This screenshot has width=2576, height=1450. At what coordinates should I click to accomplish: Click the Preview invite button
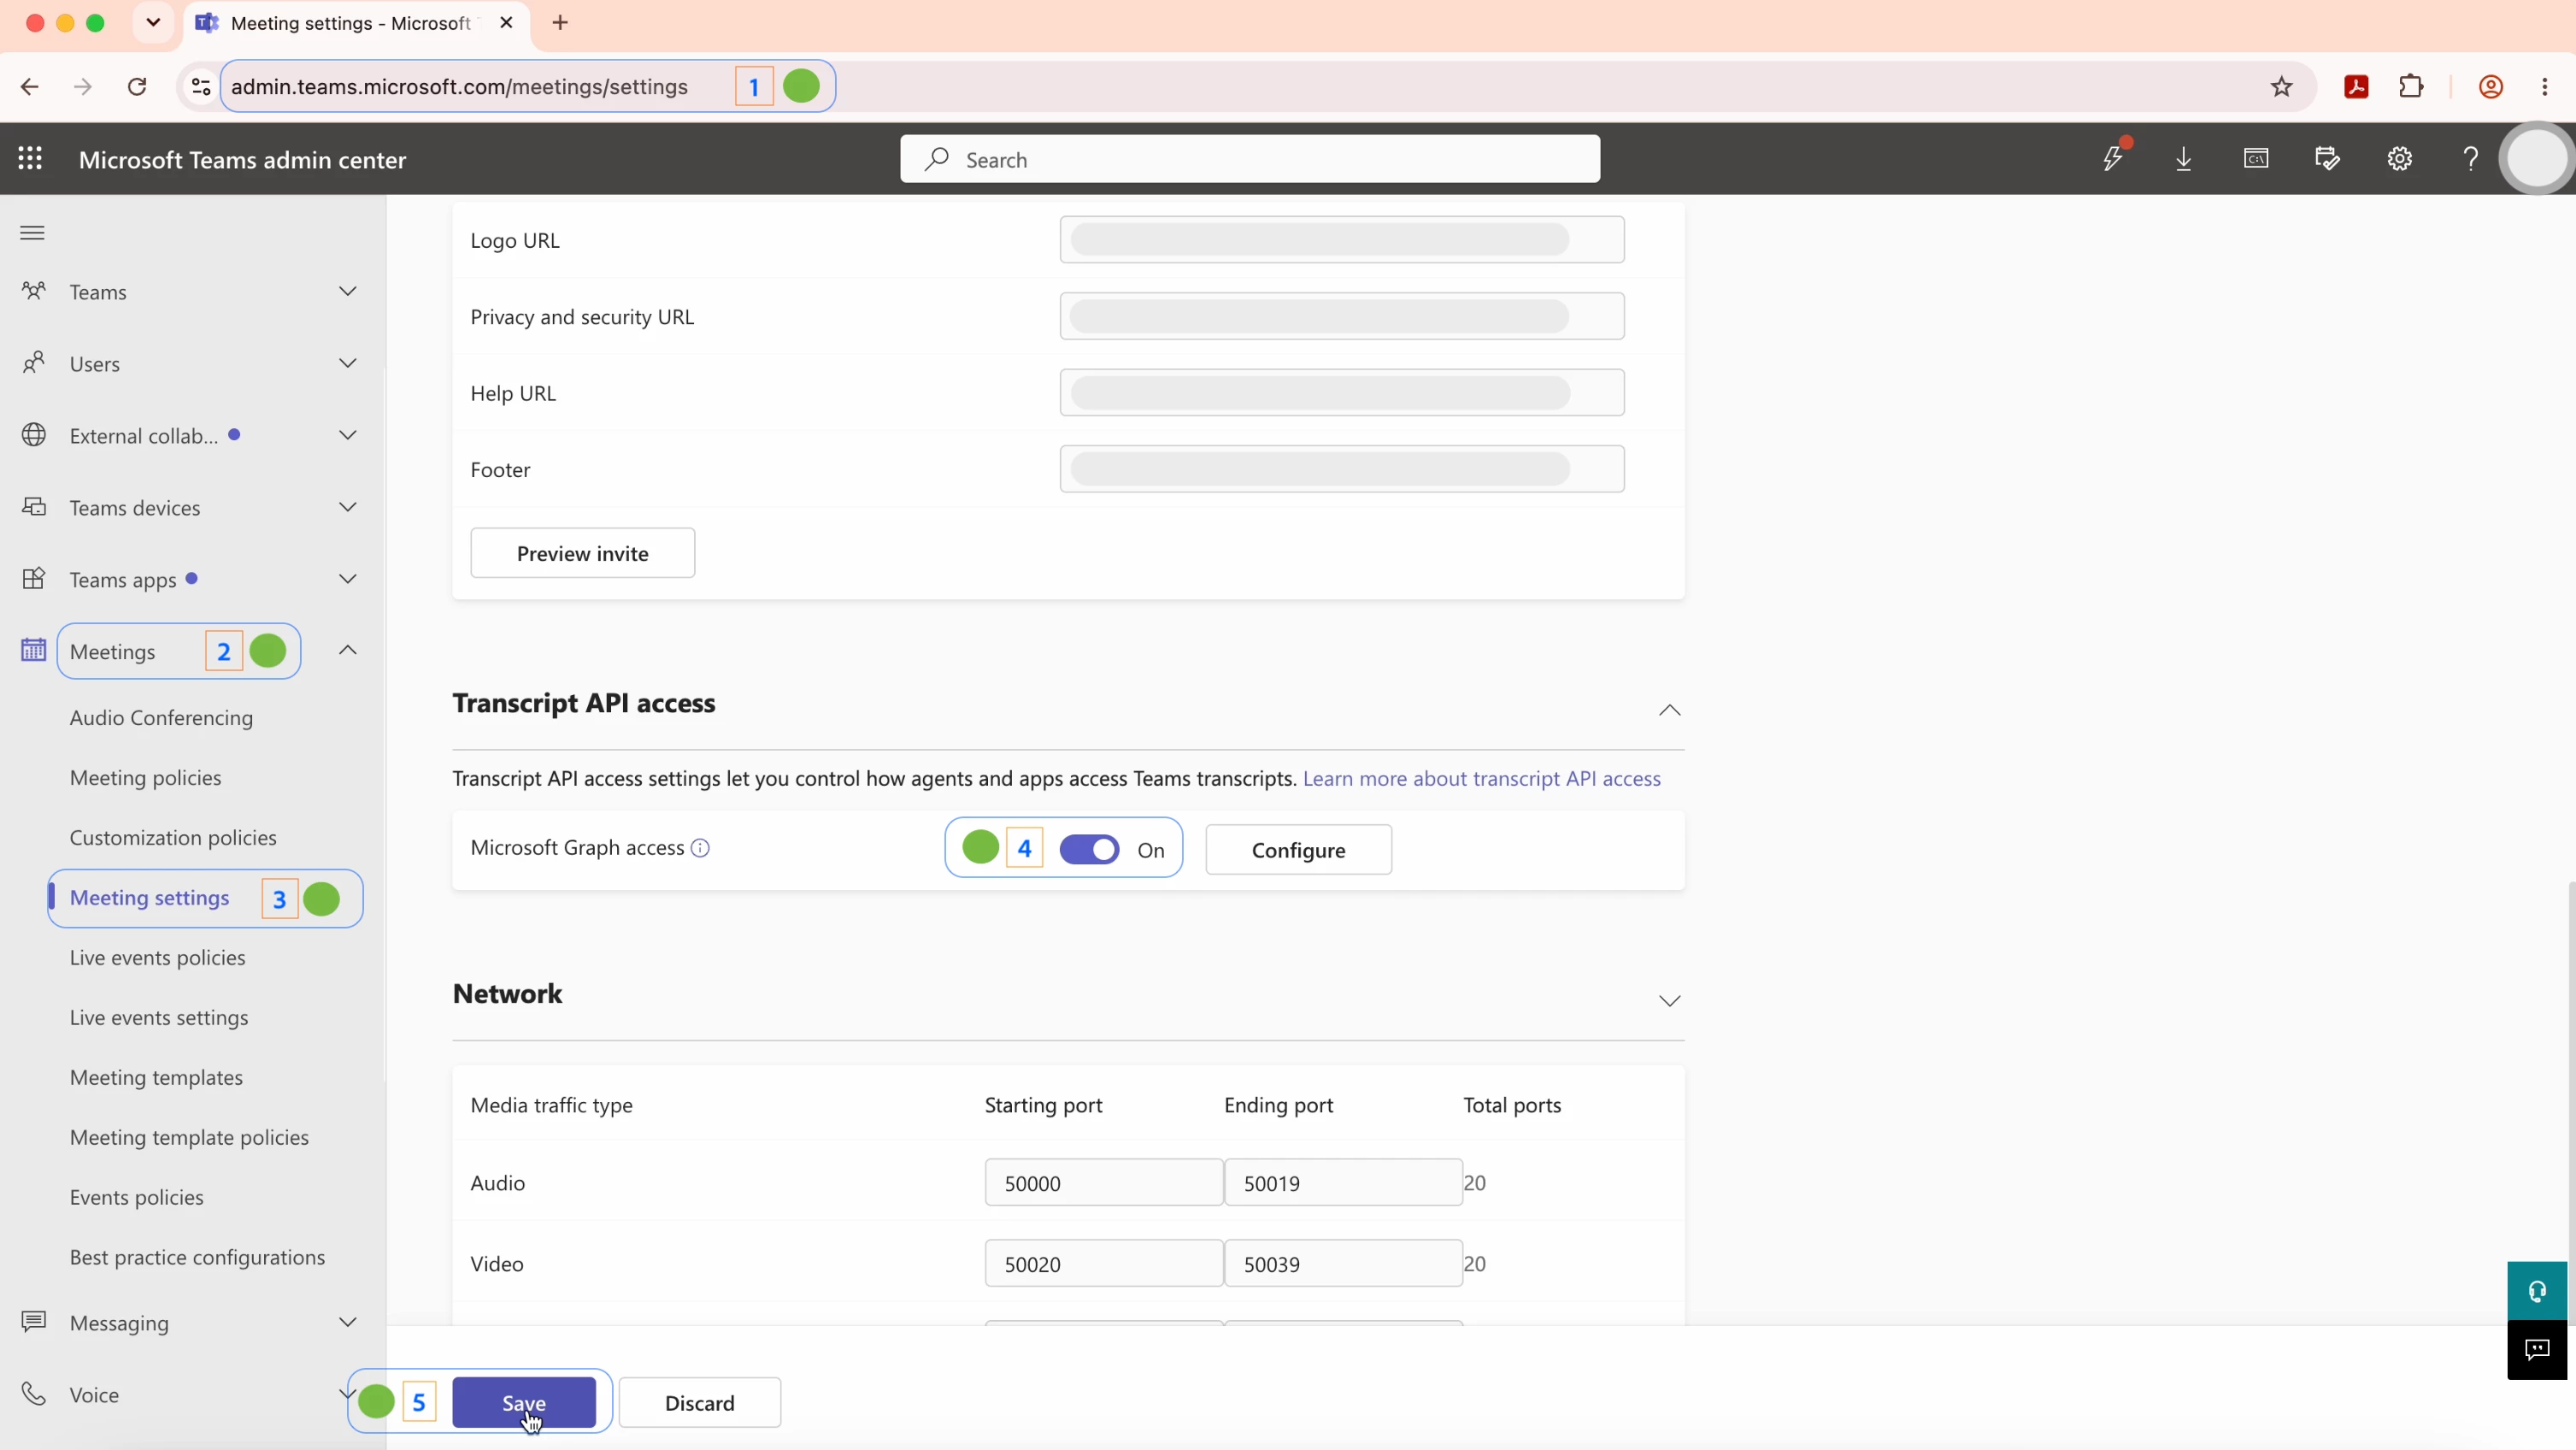pos(583,553)
